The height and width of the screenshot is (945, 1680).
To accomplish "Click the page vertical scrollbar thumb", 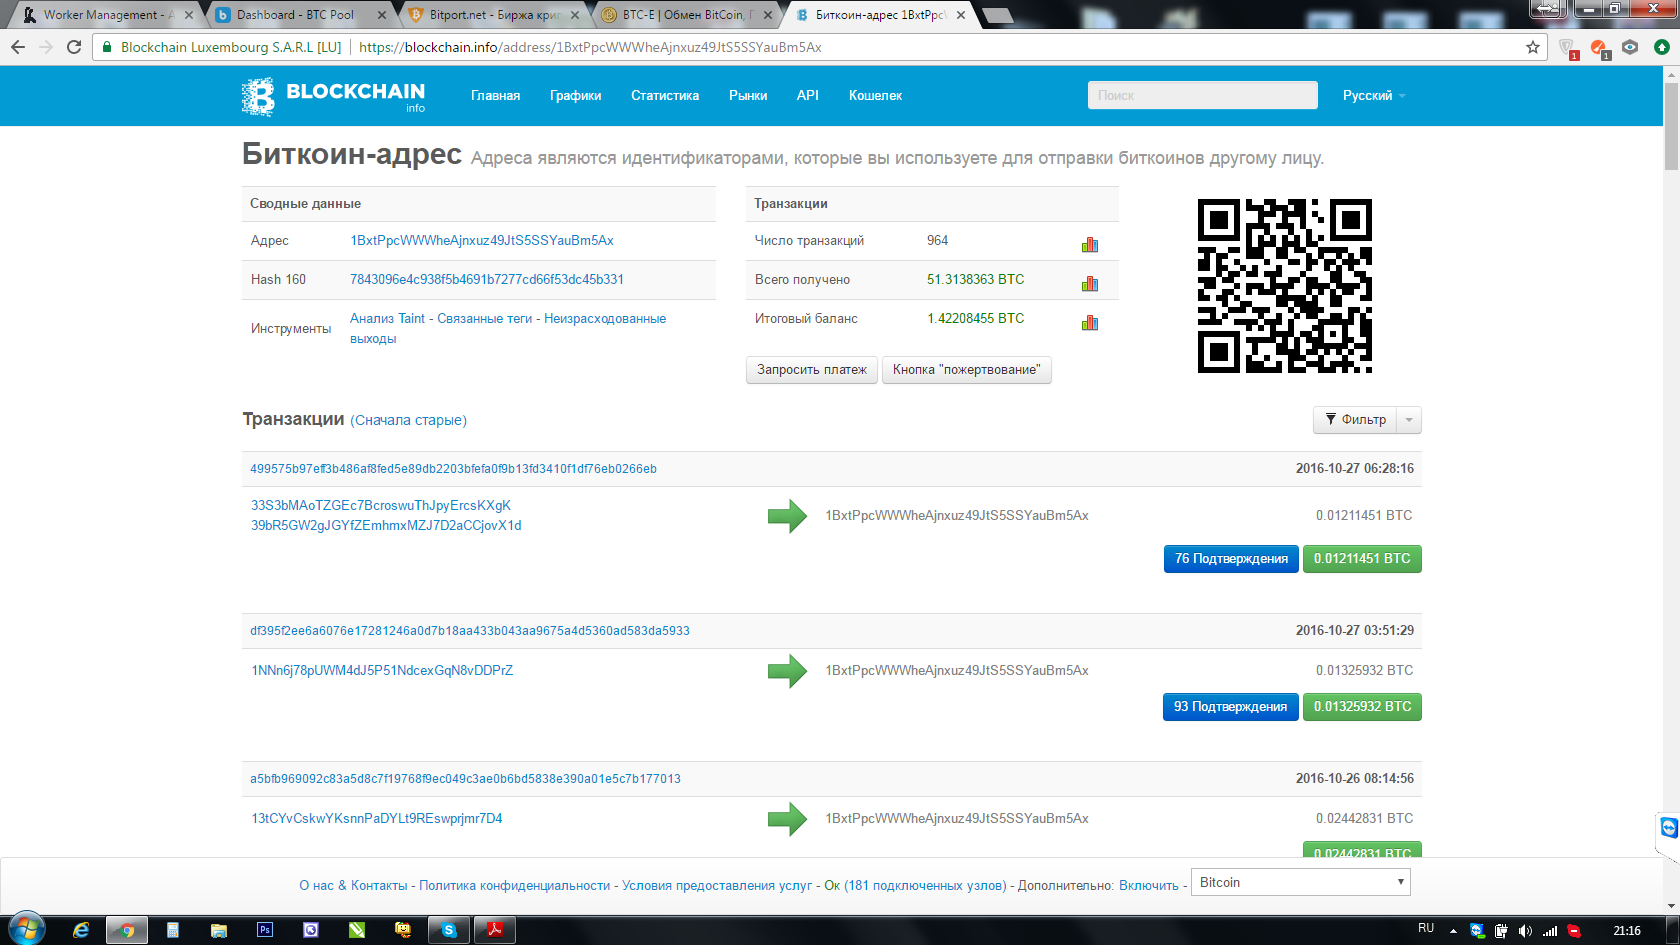I will [x=1671, y=126].
